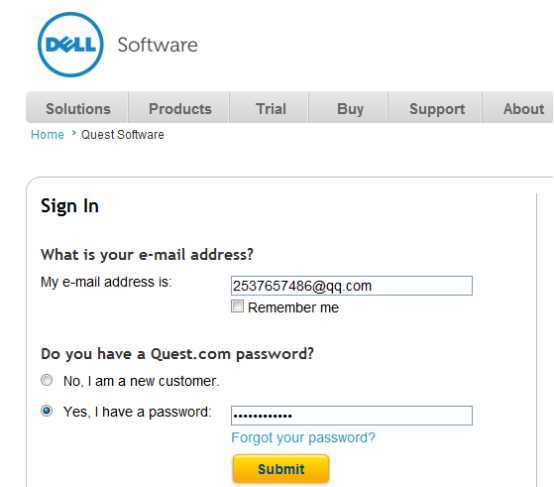The image size is (554, 487).
Task: Click the Quest Software breadcrumb
Action: point(123,135)
